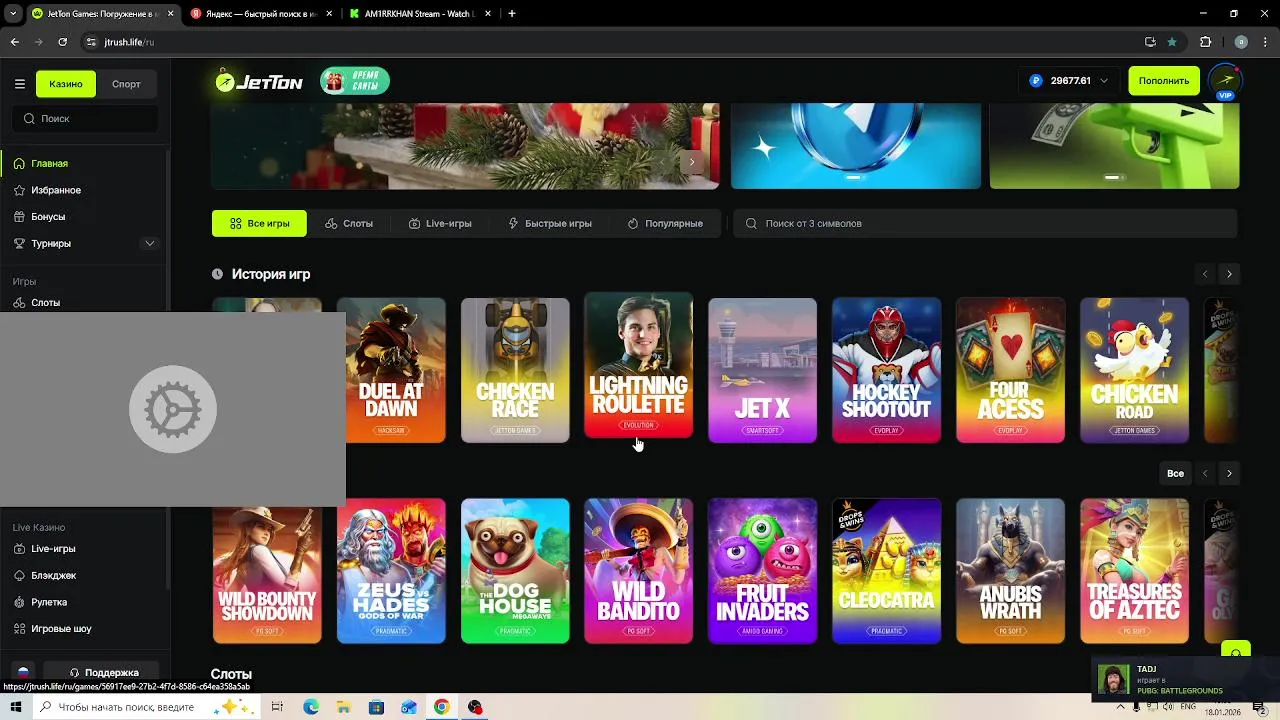
Task: Expand the balance 29677.61 dropdown
Action: (x=1104, y=81)
